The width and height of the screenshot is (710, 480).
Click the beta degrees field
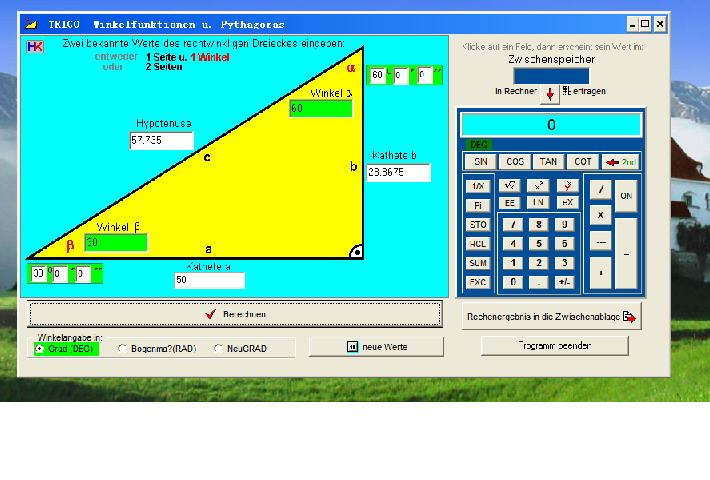click(38, 274)
